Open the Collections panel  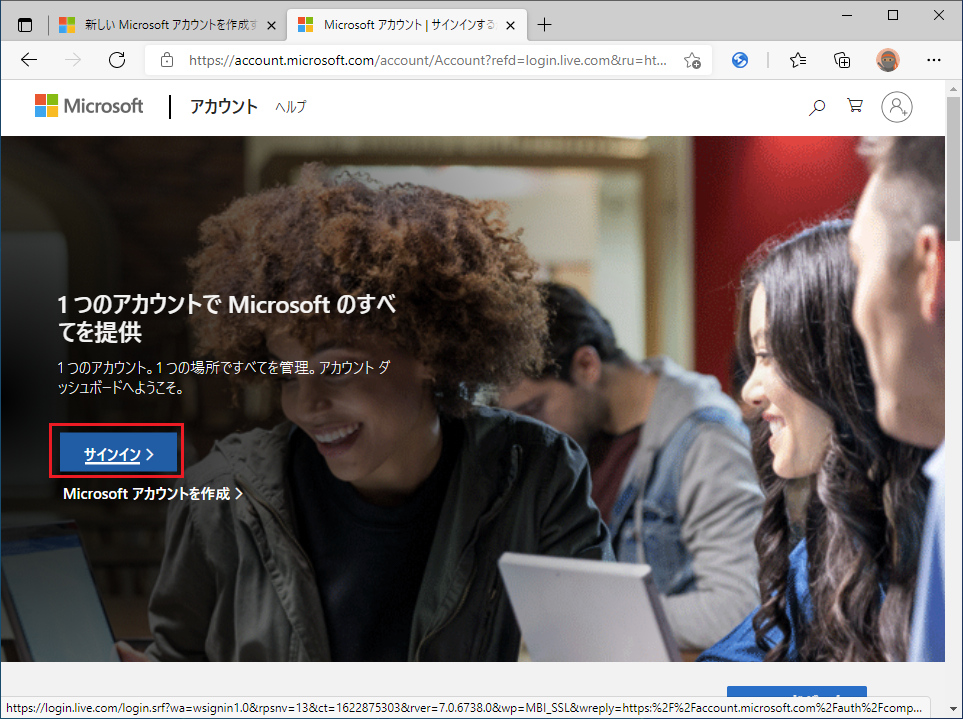(842, 60)
